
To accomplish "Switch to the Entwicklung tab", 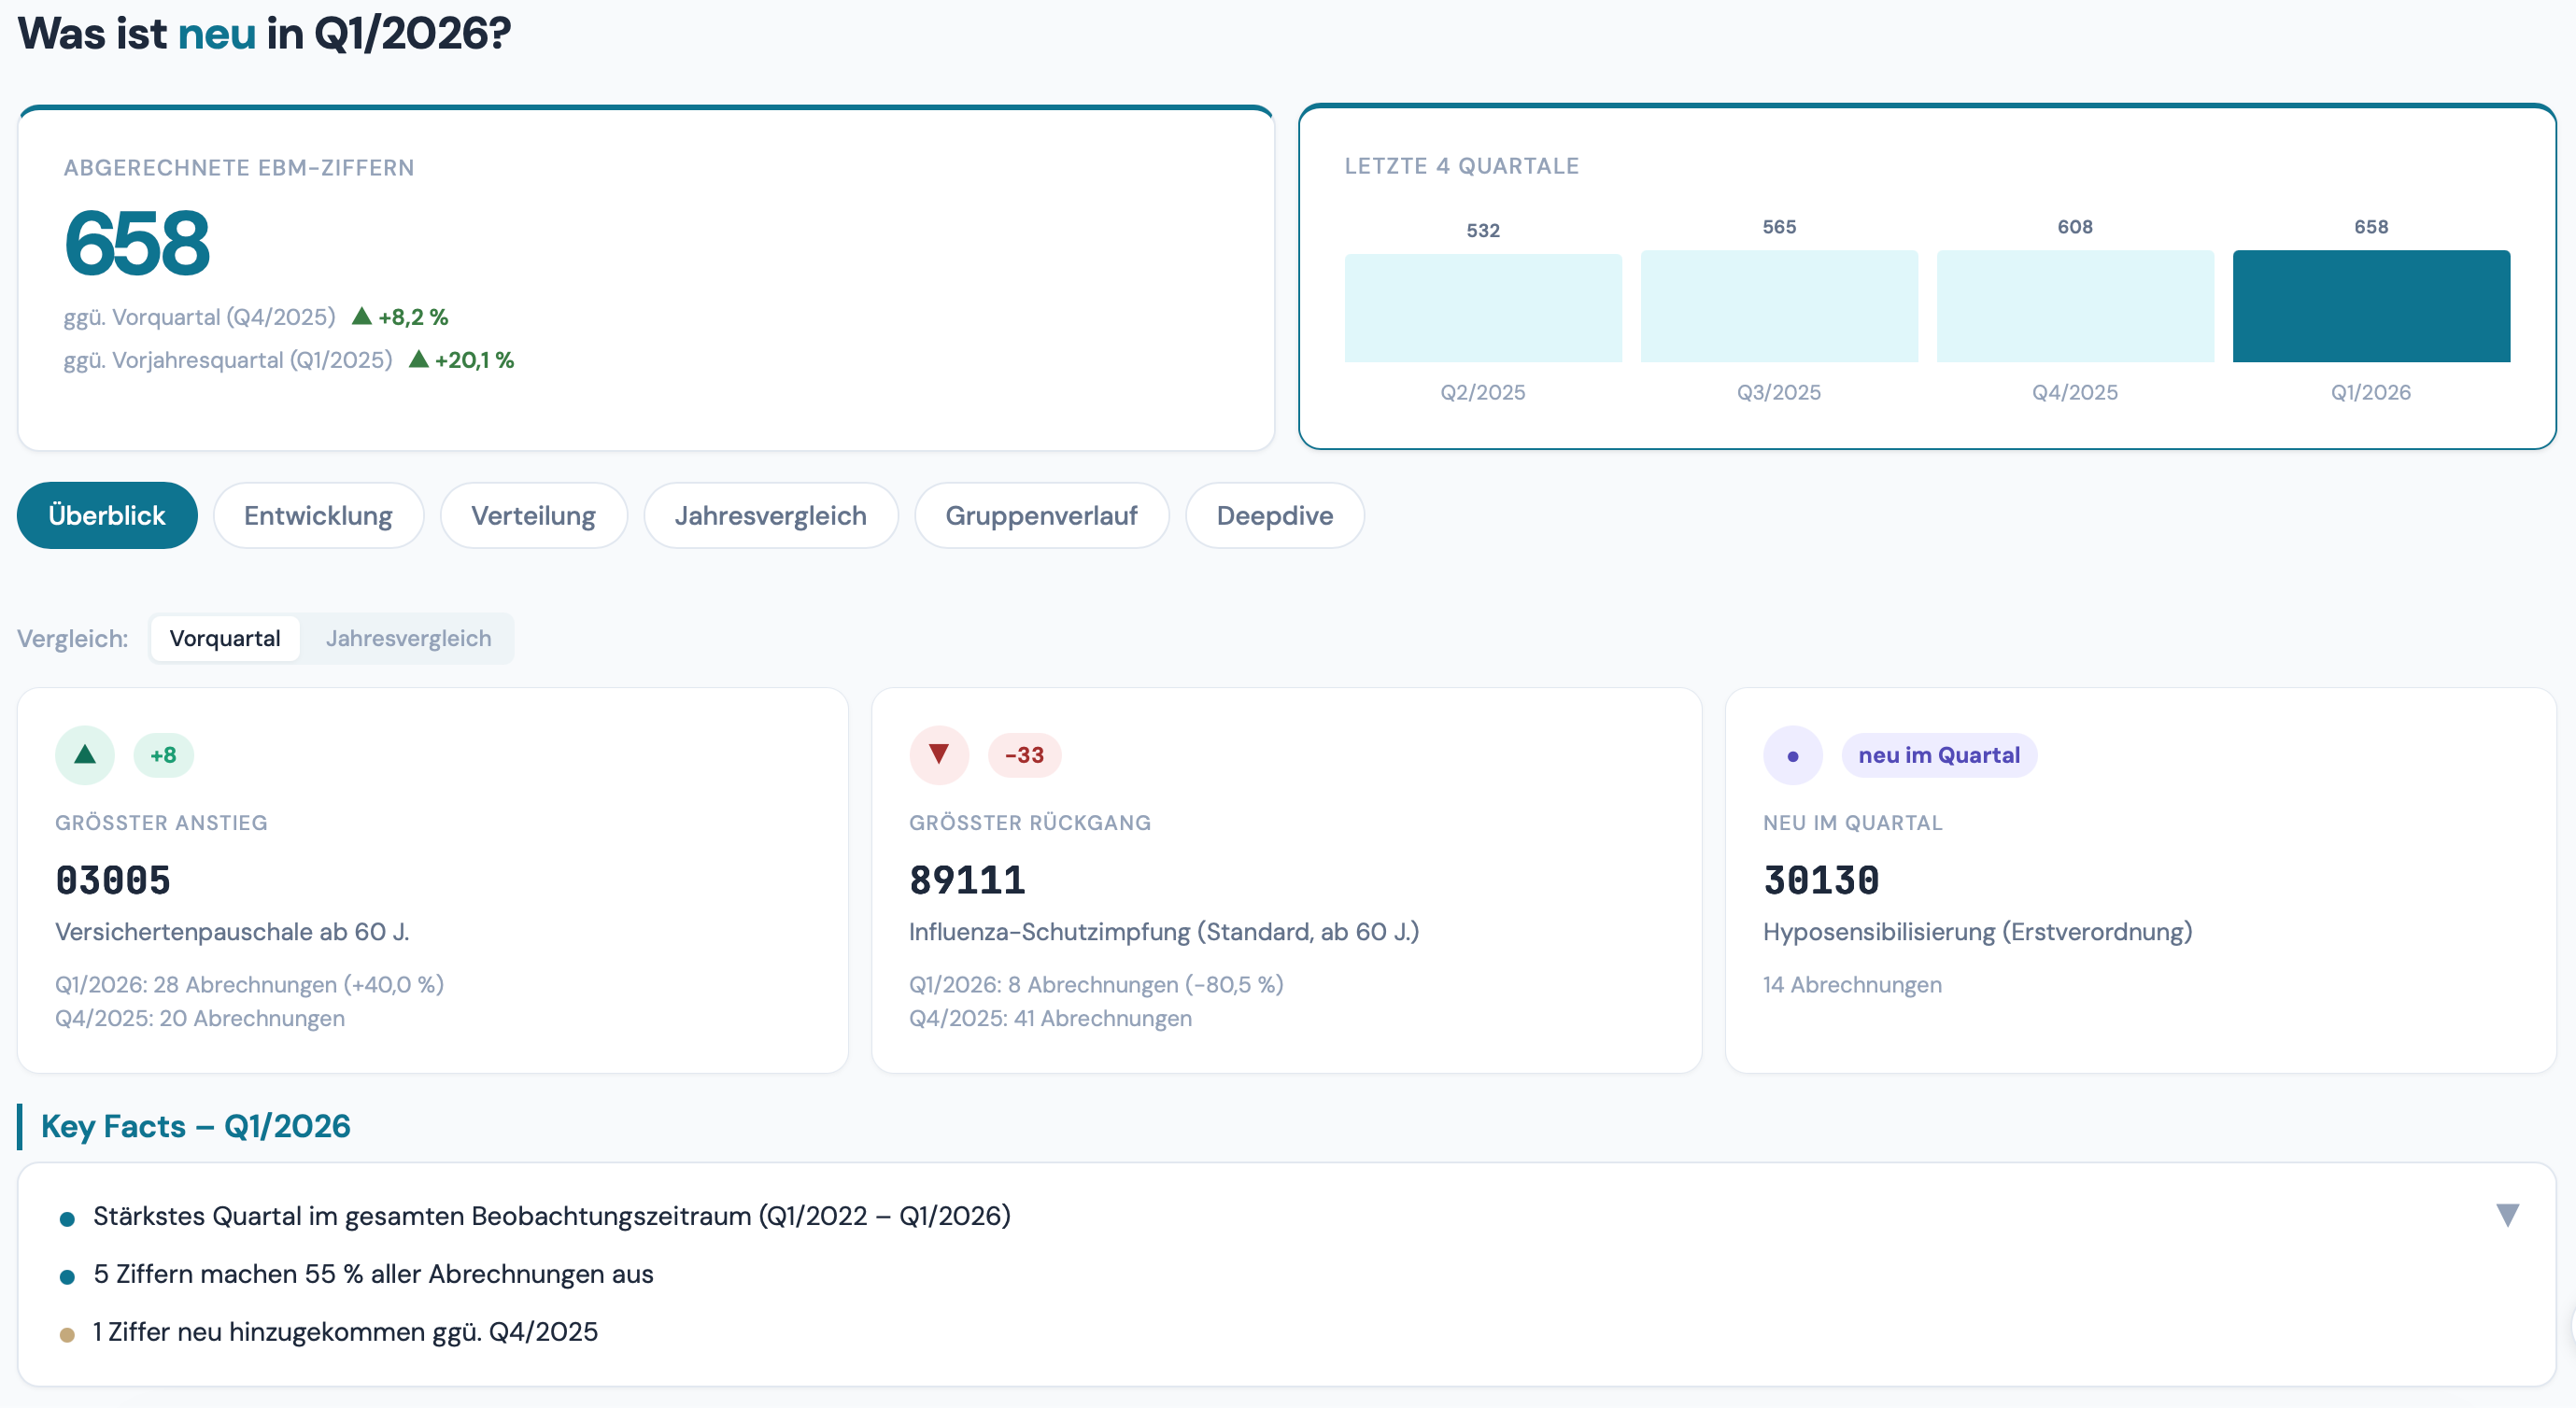I will click(318, 515).
